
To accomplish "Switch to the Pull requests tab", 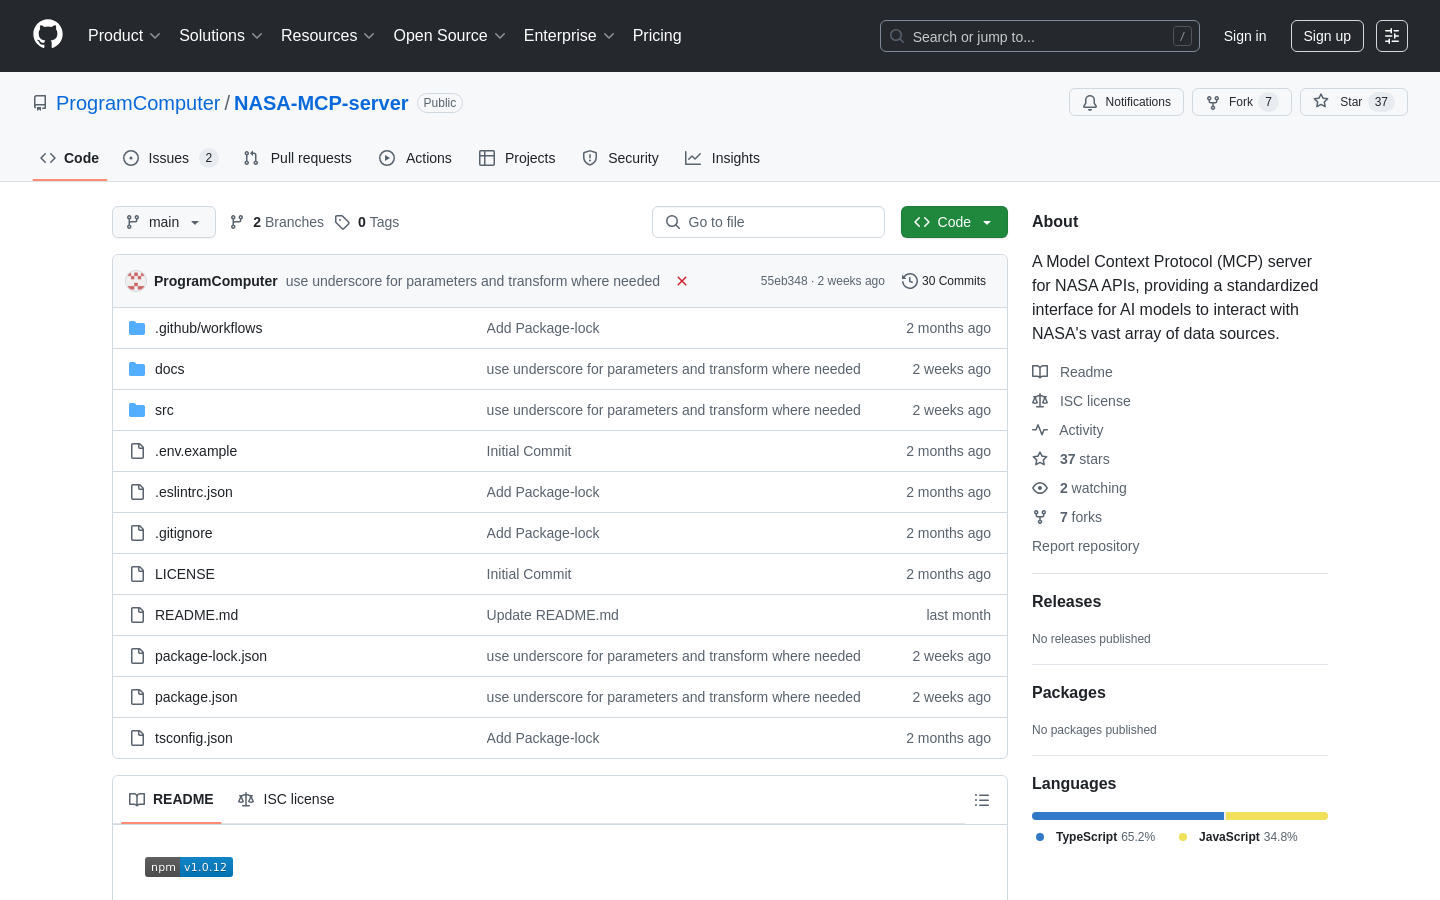I will (x=298, y=158).
